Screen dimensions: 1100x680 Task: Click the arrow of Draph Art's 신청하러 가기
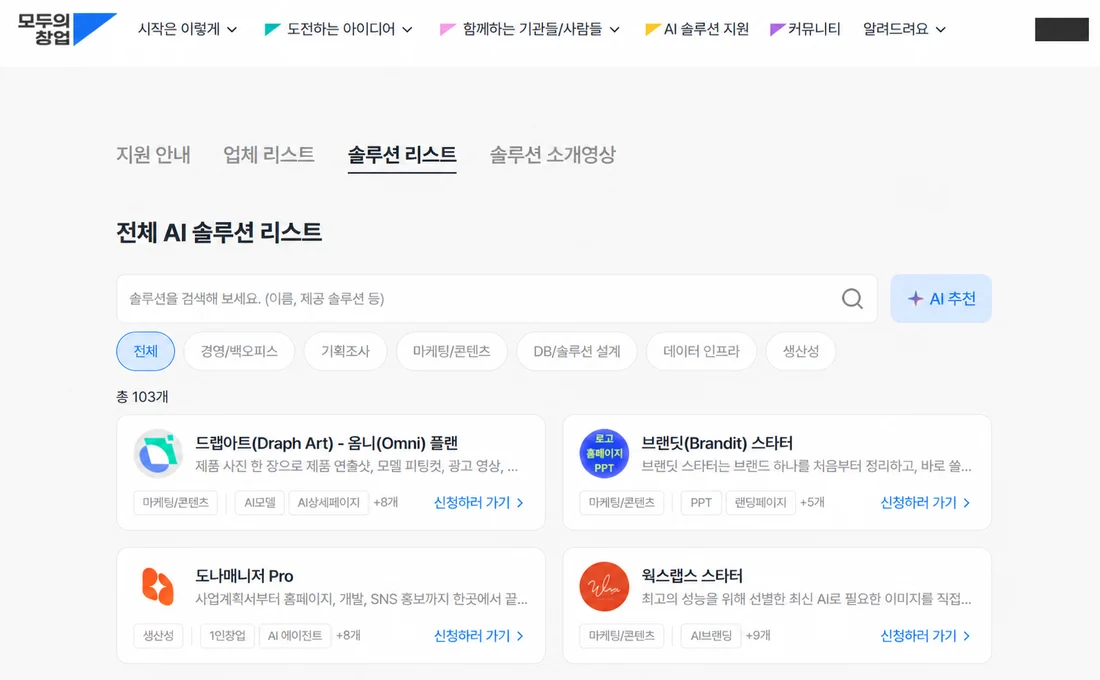520,502
